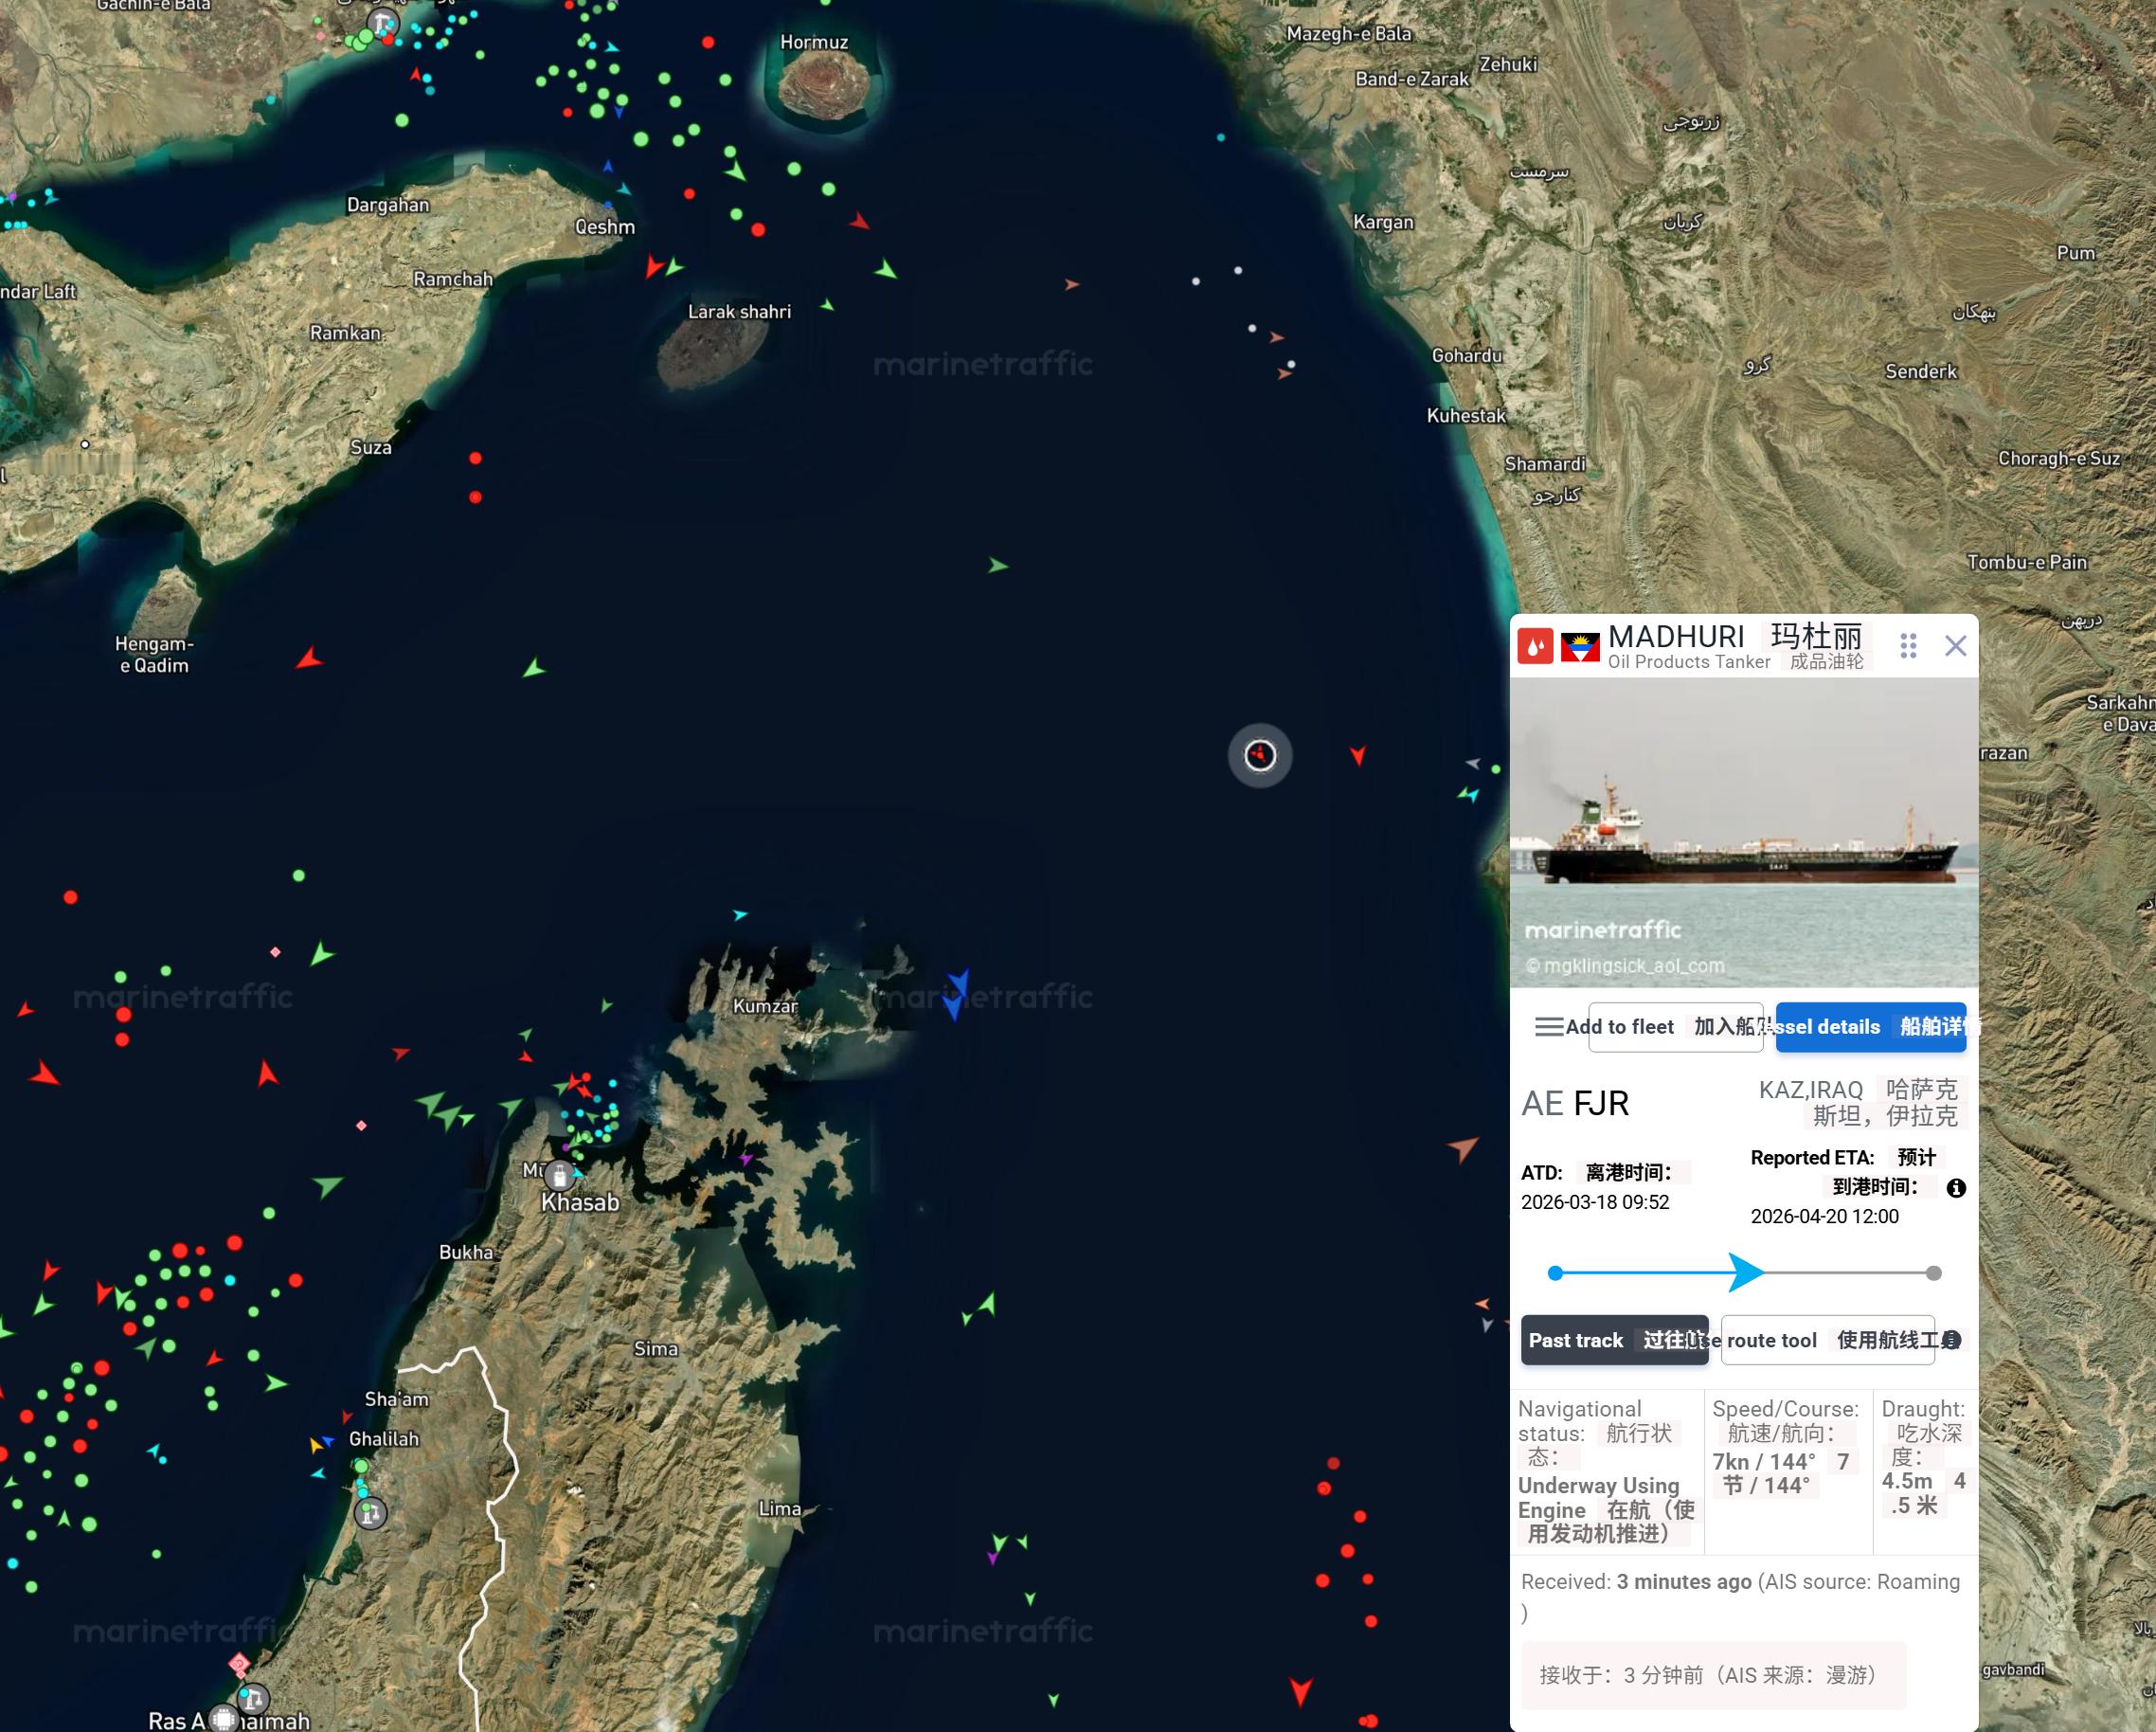Click the Antigua and Barbuda flag icon
2156x1732 pixels.
pyautogui.click(x=1580, y=647)
